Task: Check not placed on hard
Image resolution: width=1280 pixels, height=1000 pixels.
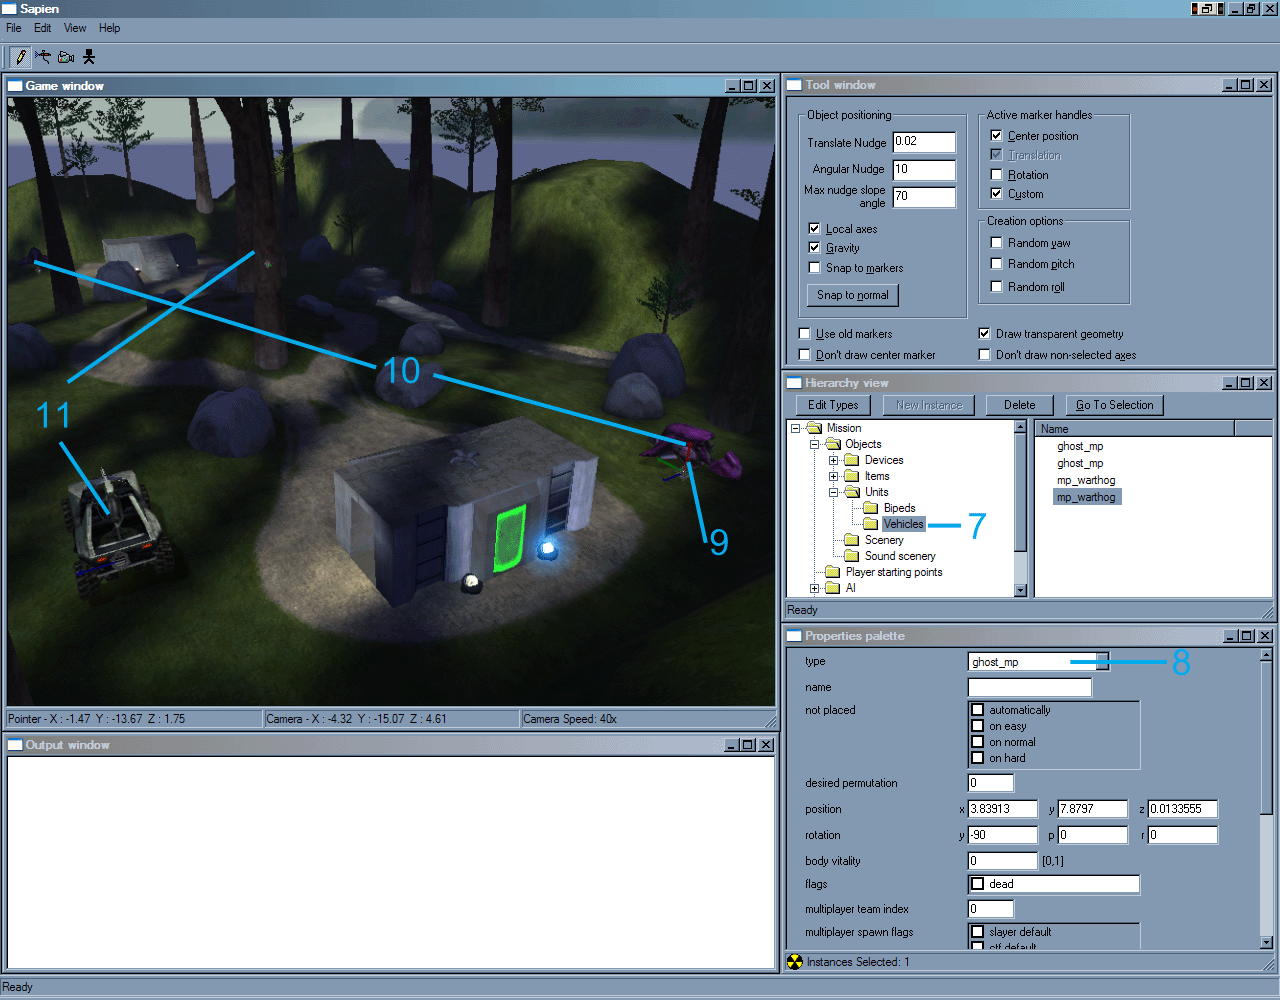Action: tap(978, 758)
